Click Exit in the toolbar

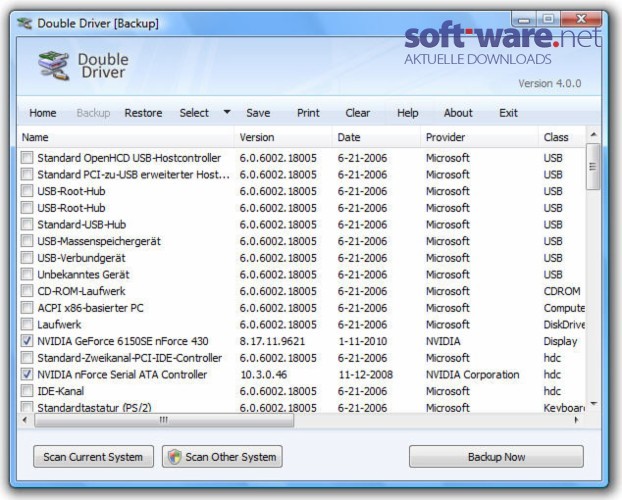[508, 113]
